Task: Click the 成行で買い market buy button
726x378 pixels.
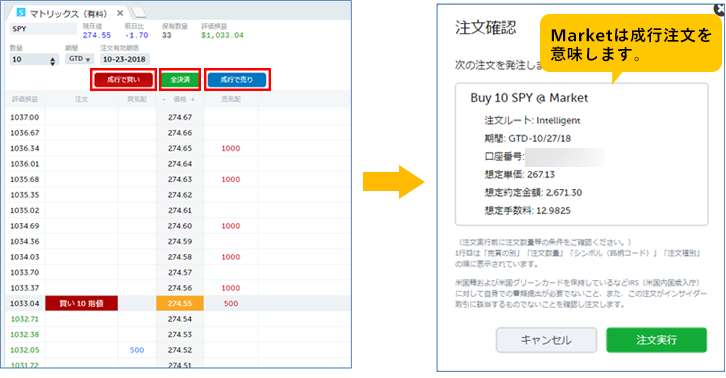Action: click(123, 80)
